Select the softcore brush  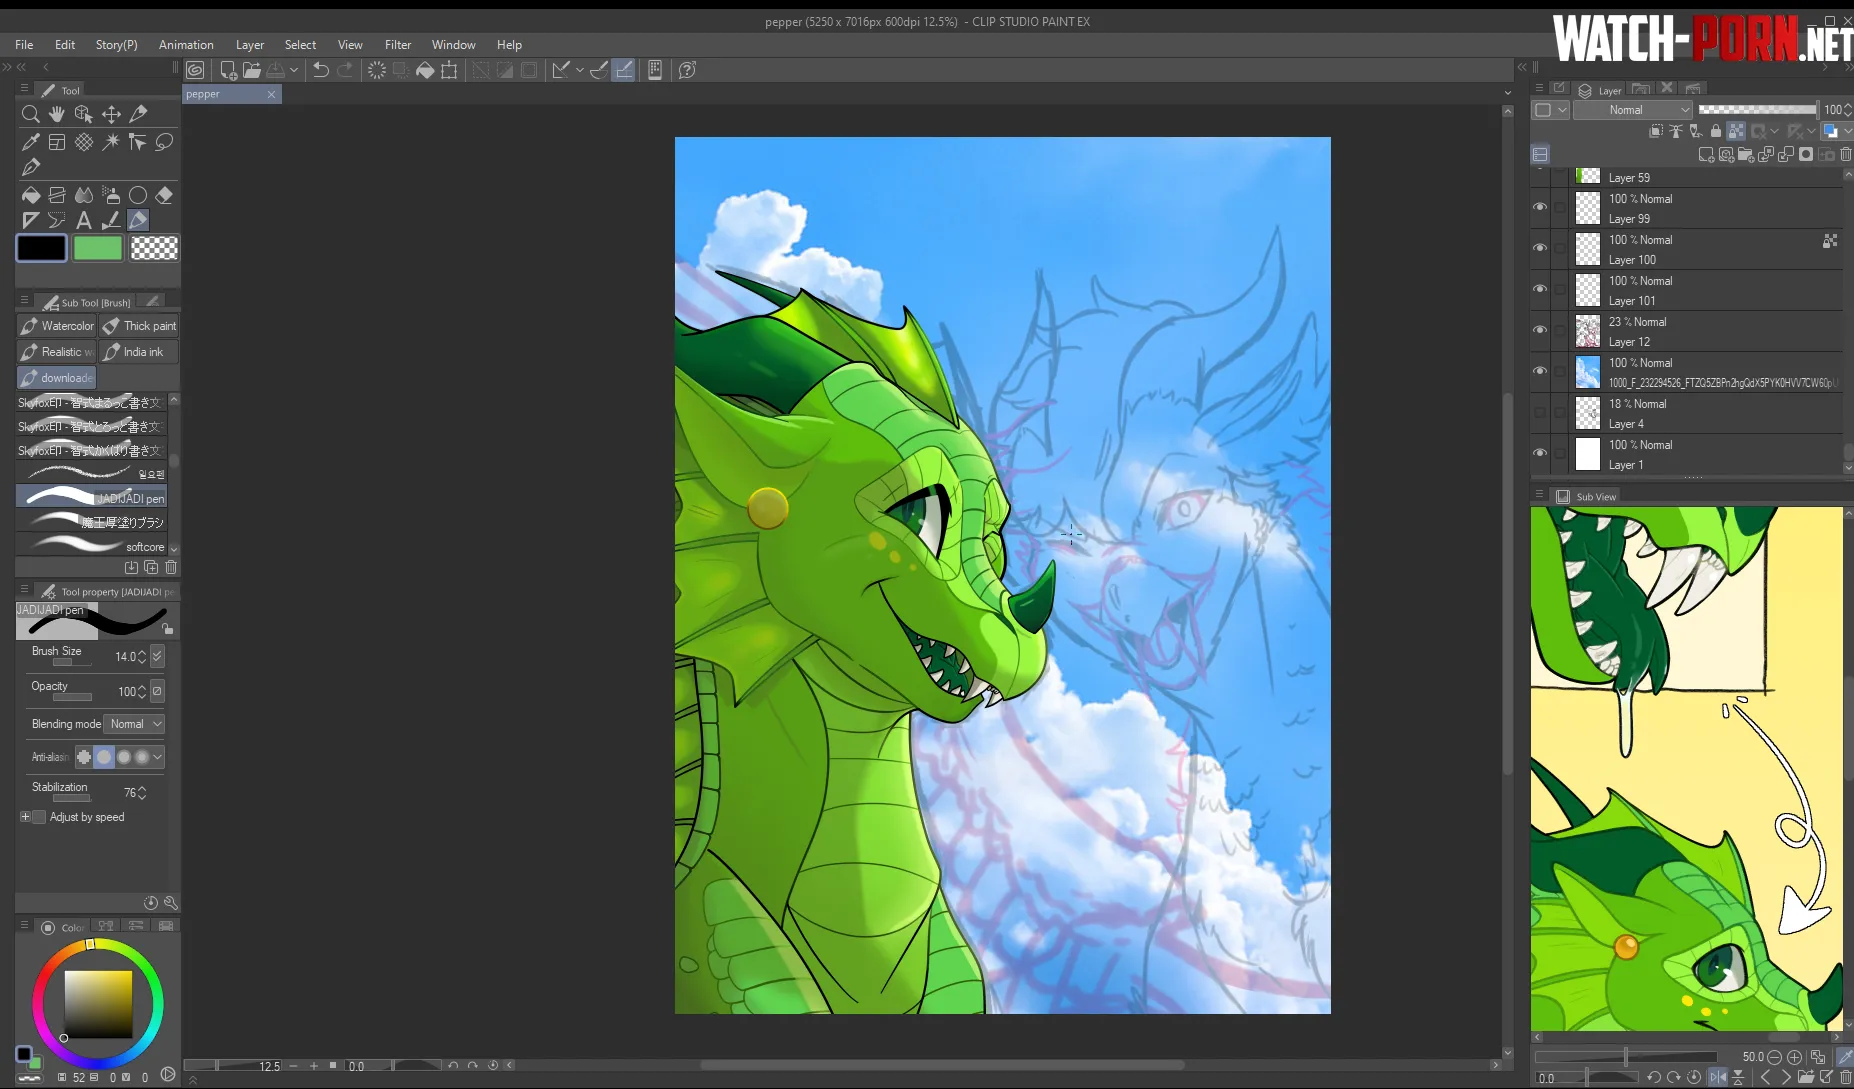[x=92, y=546]
